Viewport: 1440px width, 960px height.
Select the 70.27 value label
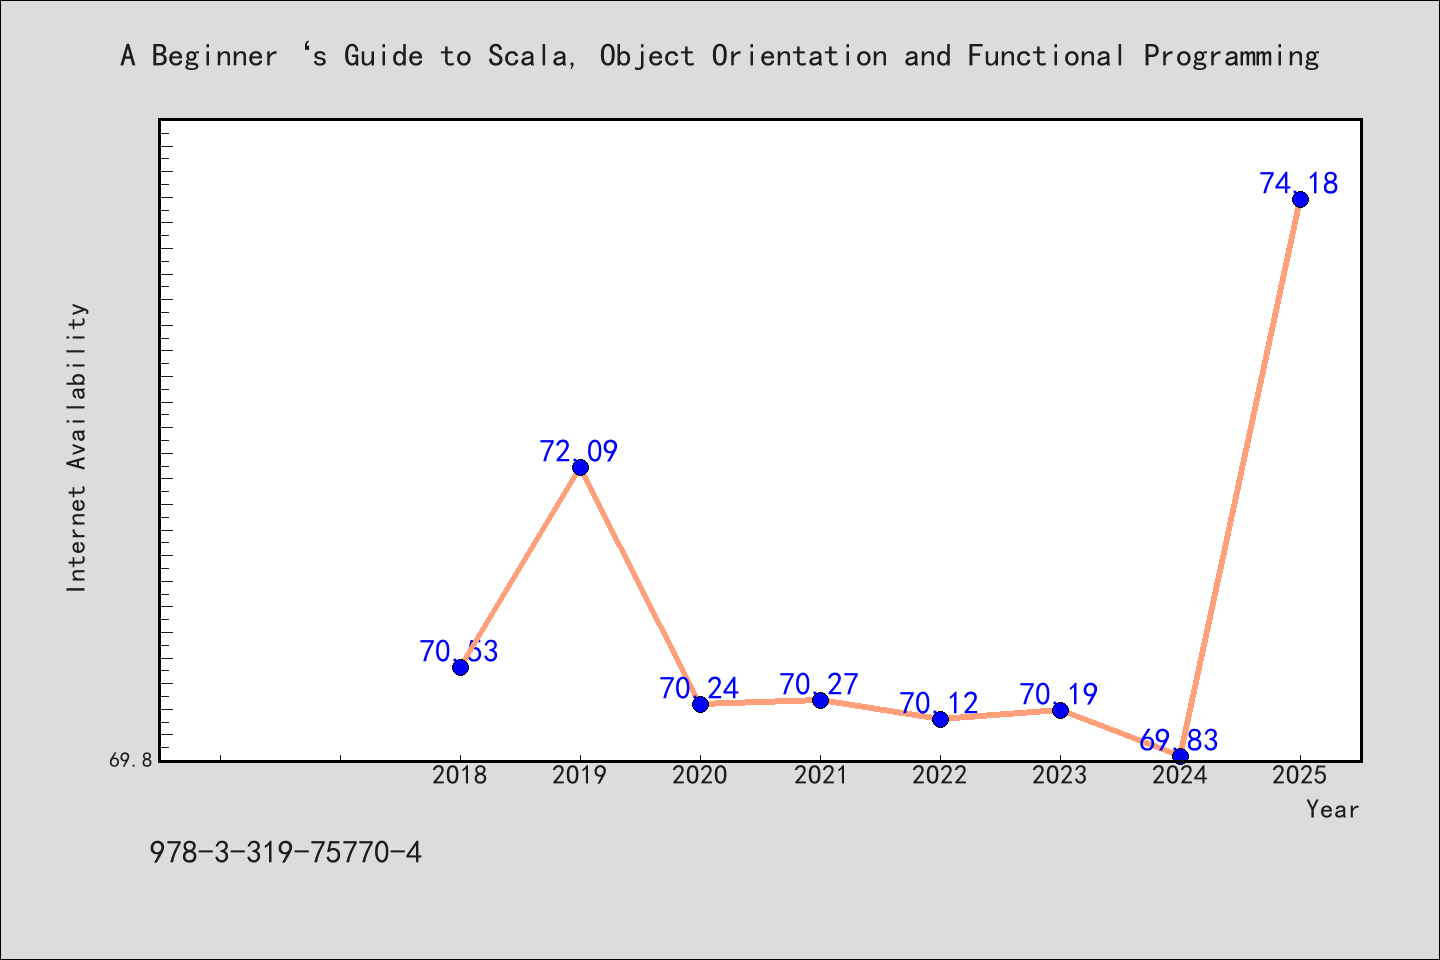pos(819,685)
